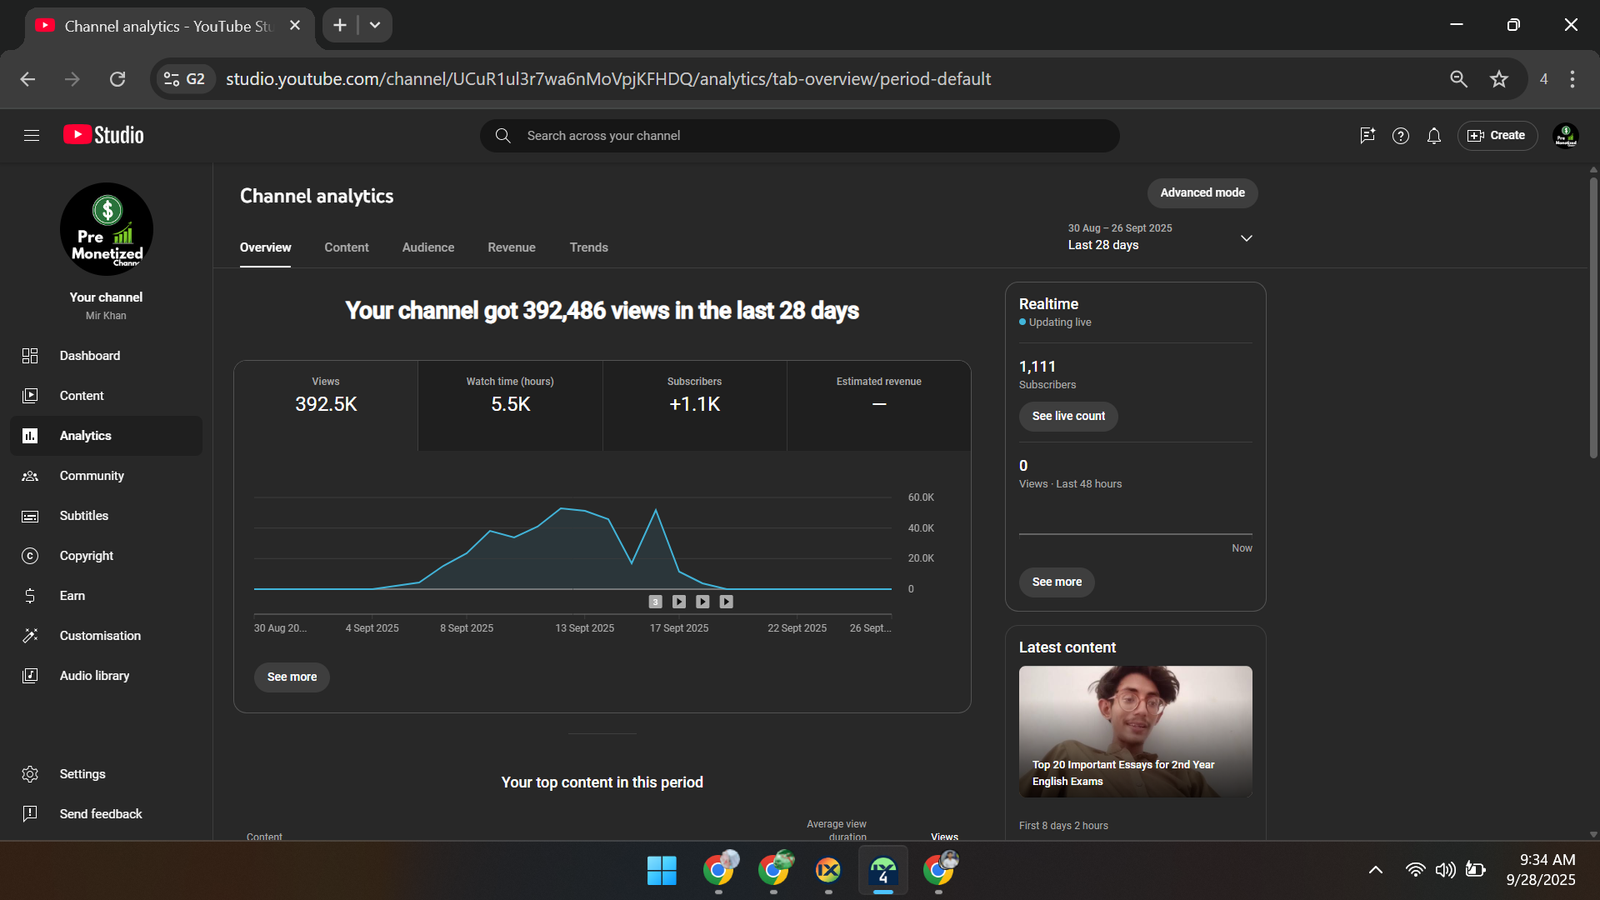The width and height of the screenshot is (1600, 900).
Task: Click the See live count button
Action: pyautogui.click(x=1068, y=416)
